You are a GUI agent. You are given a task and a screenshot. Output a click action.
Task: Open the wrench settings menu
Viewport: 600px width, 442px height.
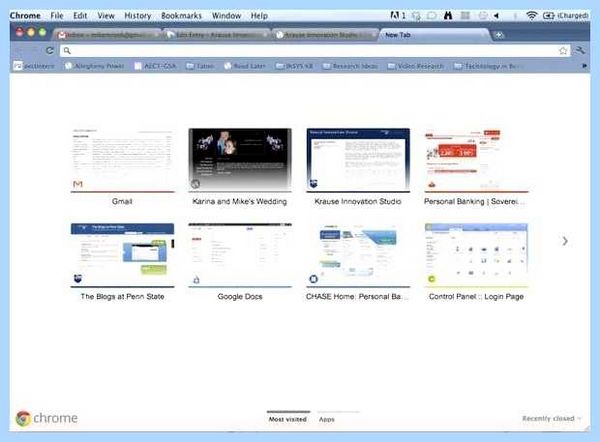[580, 50]
